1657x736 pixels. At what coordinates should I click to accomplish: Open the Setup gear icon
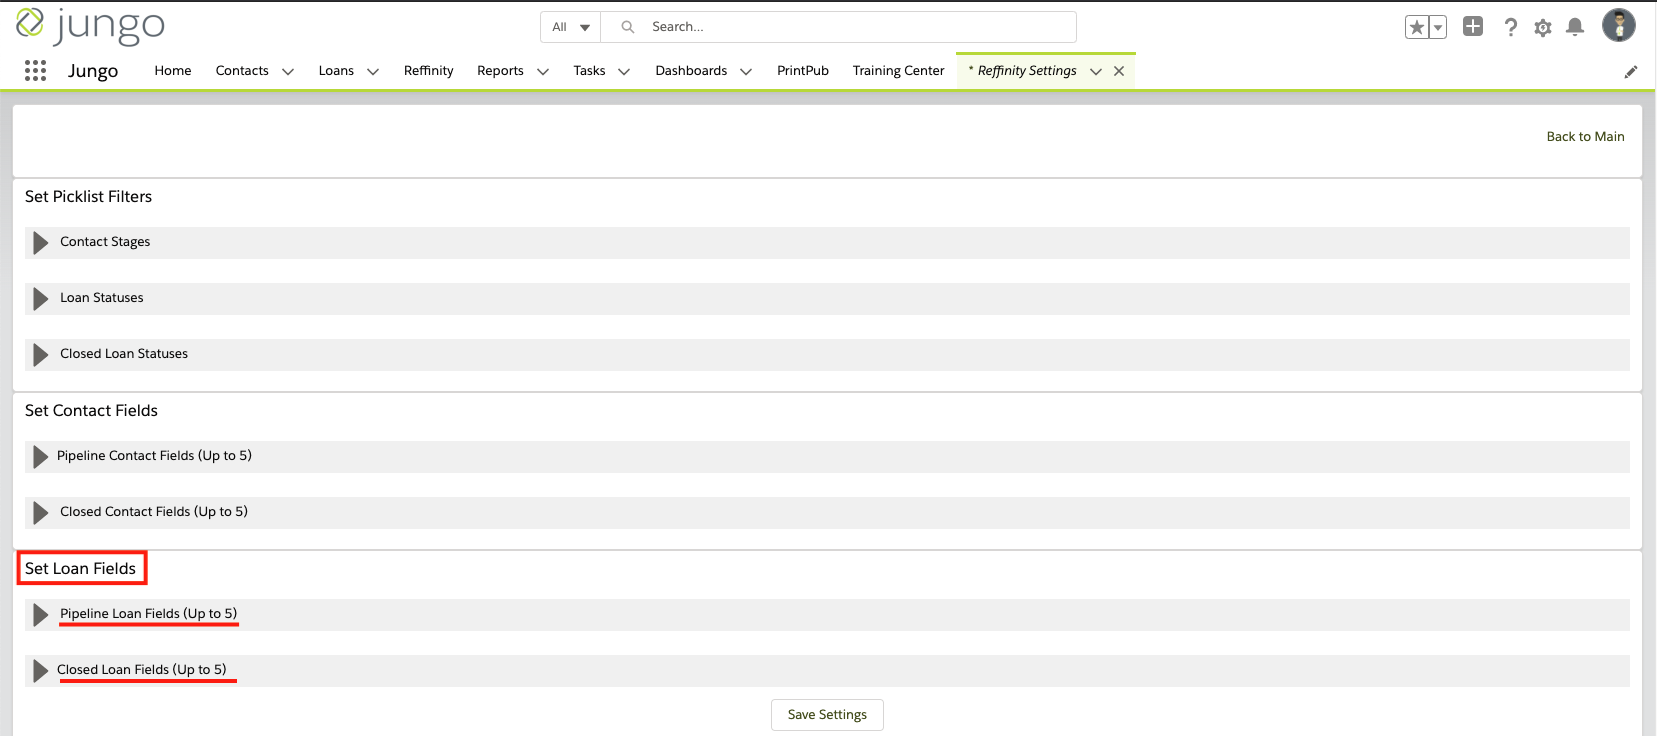[1543, 28]
